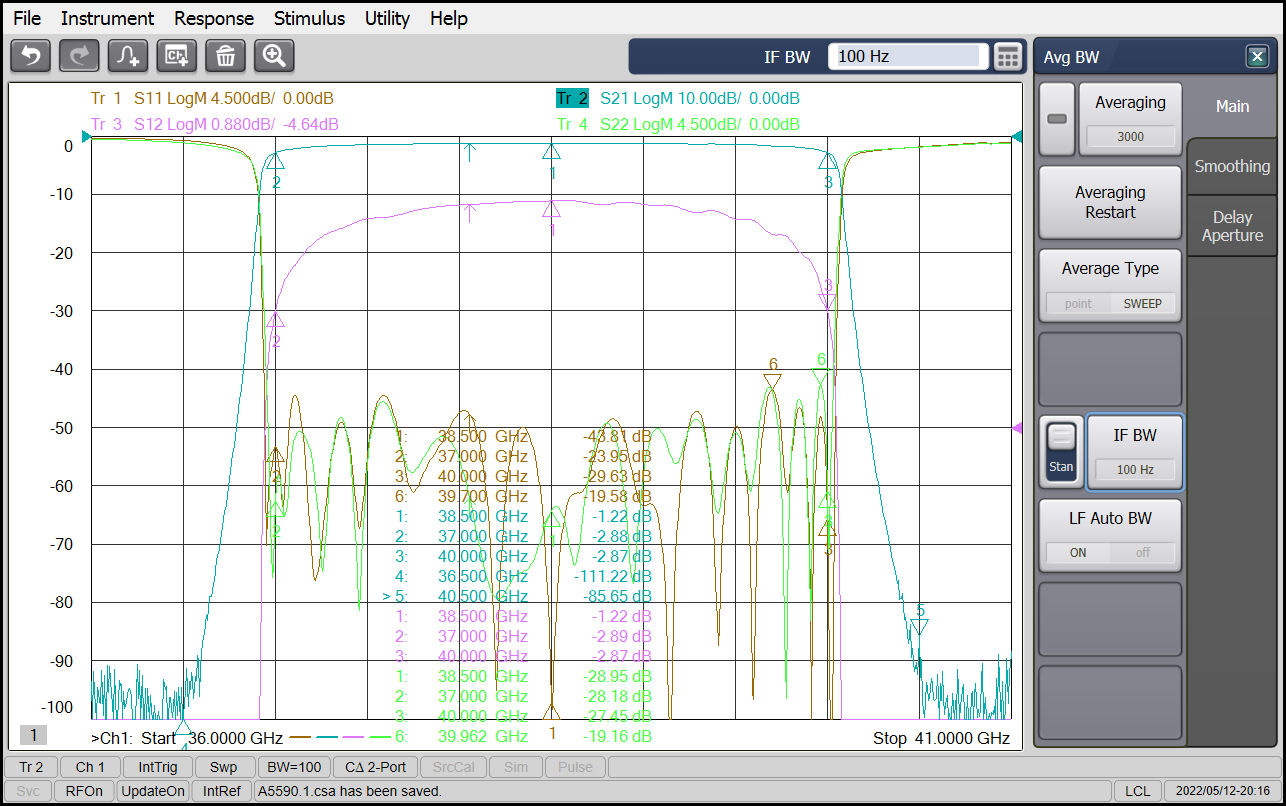Open the Response menu
Screen dimensions: 1286x806
click(x=214, y=18)
